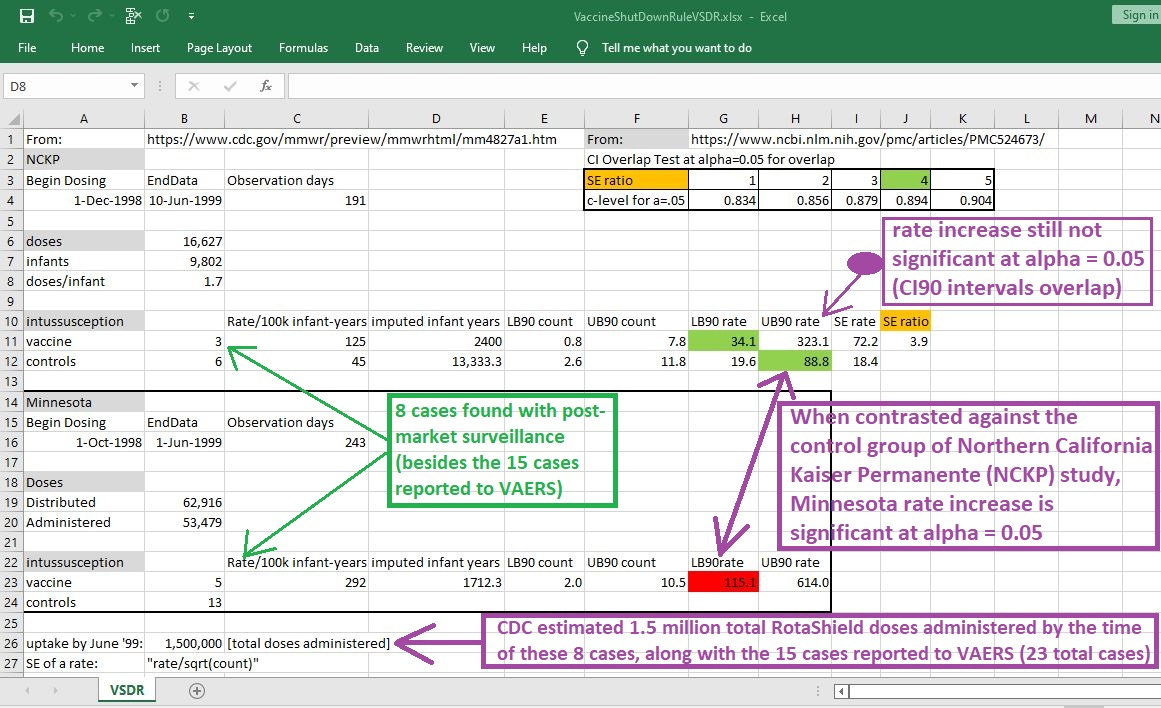Click Tell me what you want to do
1161x708 pixels.
pos(677,48)
